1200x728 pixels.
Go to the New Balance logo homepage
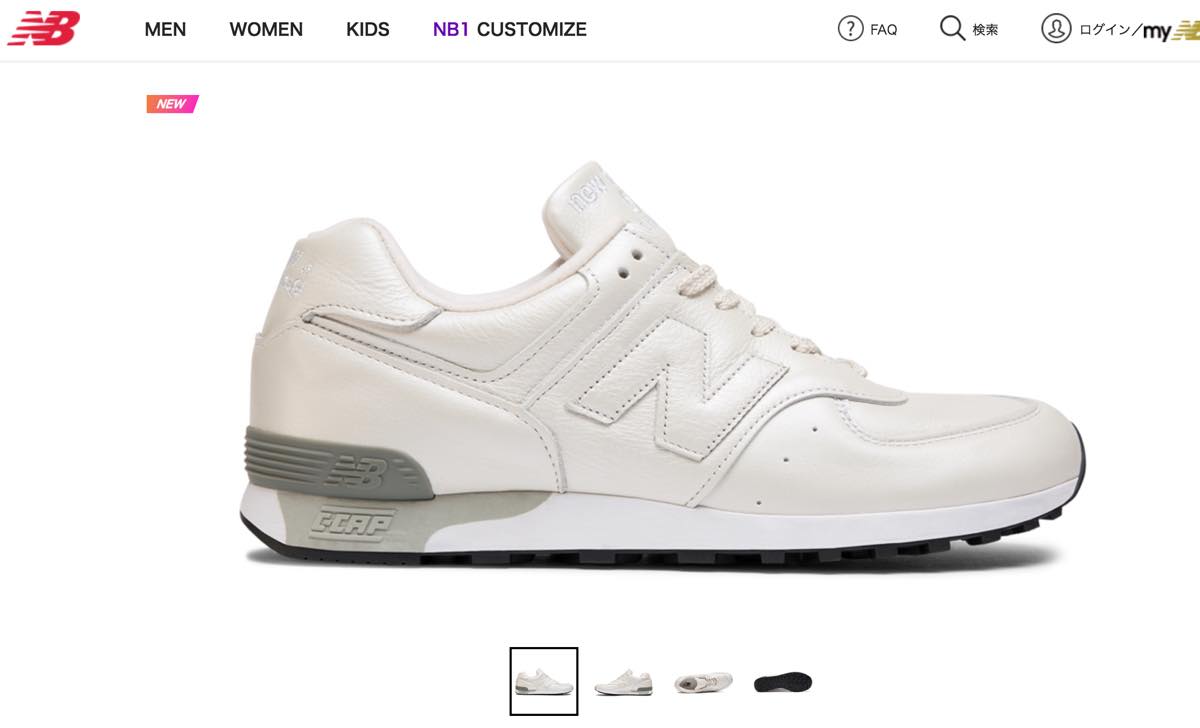pos(44,28)
